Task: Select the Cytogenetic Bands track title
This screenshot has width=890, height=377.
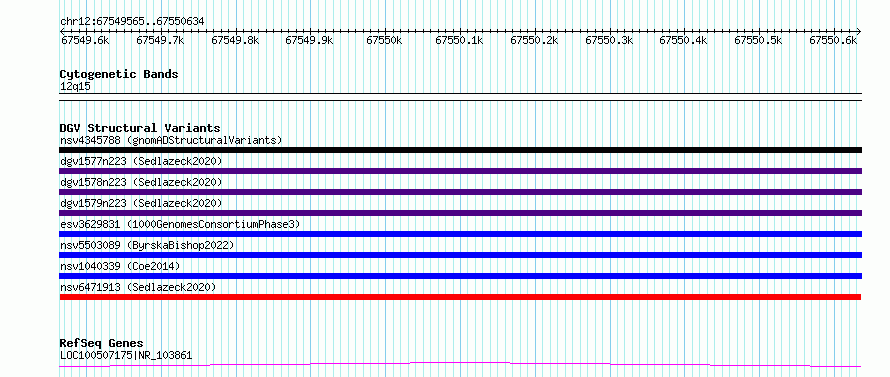Action: pyautogui.click(x=119, y=74)
